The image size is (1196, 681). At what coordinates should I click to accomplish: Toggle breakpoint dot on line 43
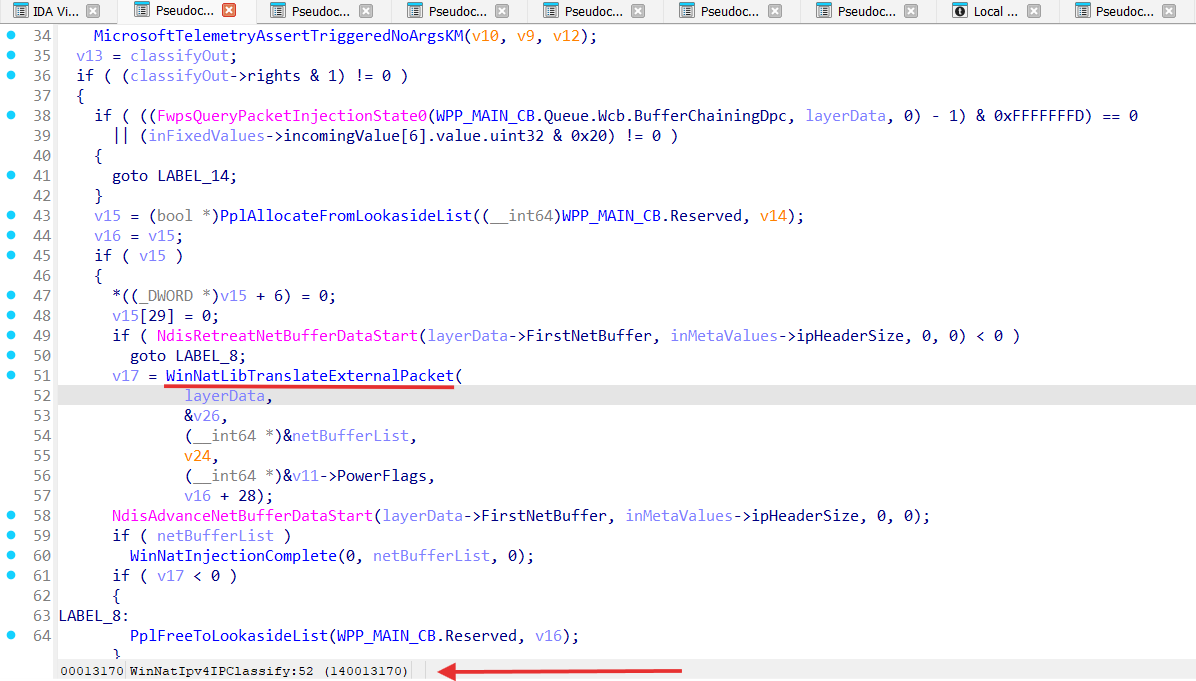point(10,215)
